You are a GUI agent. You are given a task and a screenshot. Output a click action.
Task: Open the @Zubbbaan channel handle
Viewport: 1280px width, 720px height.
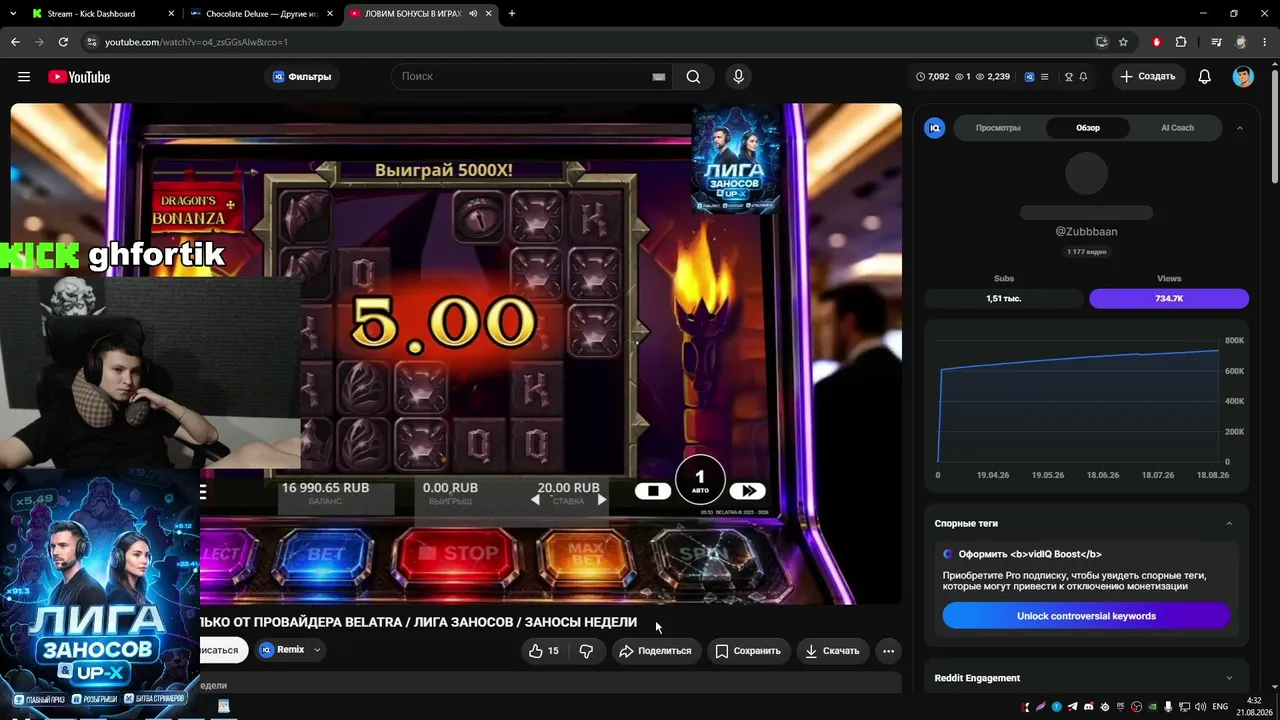pyautogui.click(x=1086, y=231)
